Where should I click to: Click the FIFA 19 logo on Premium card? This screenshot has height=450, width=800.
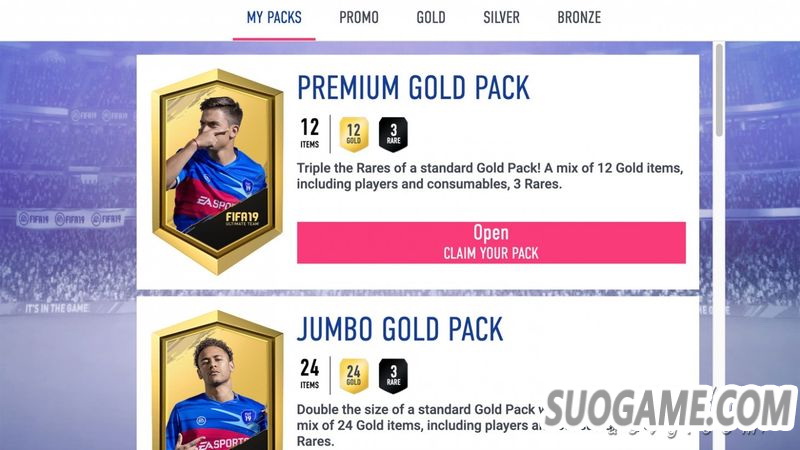(x=242, y=218)
